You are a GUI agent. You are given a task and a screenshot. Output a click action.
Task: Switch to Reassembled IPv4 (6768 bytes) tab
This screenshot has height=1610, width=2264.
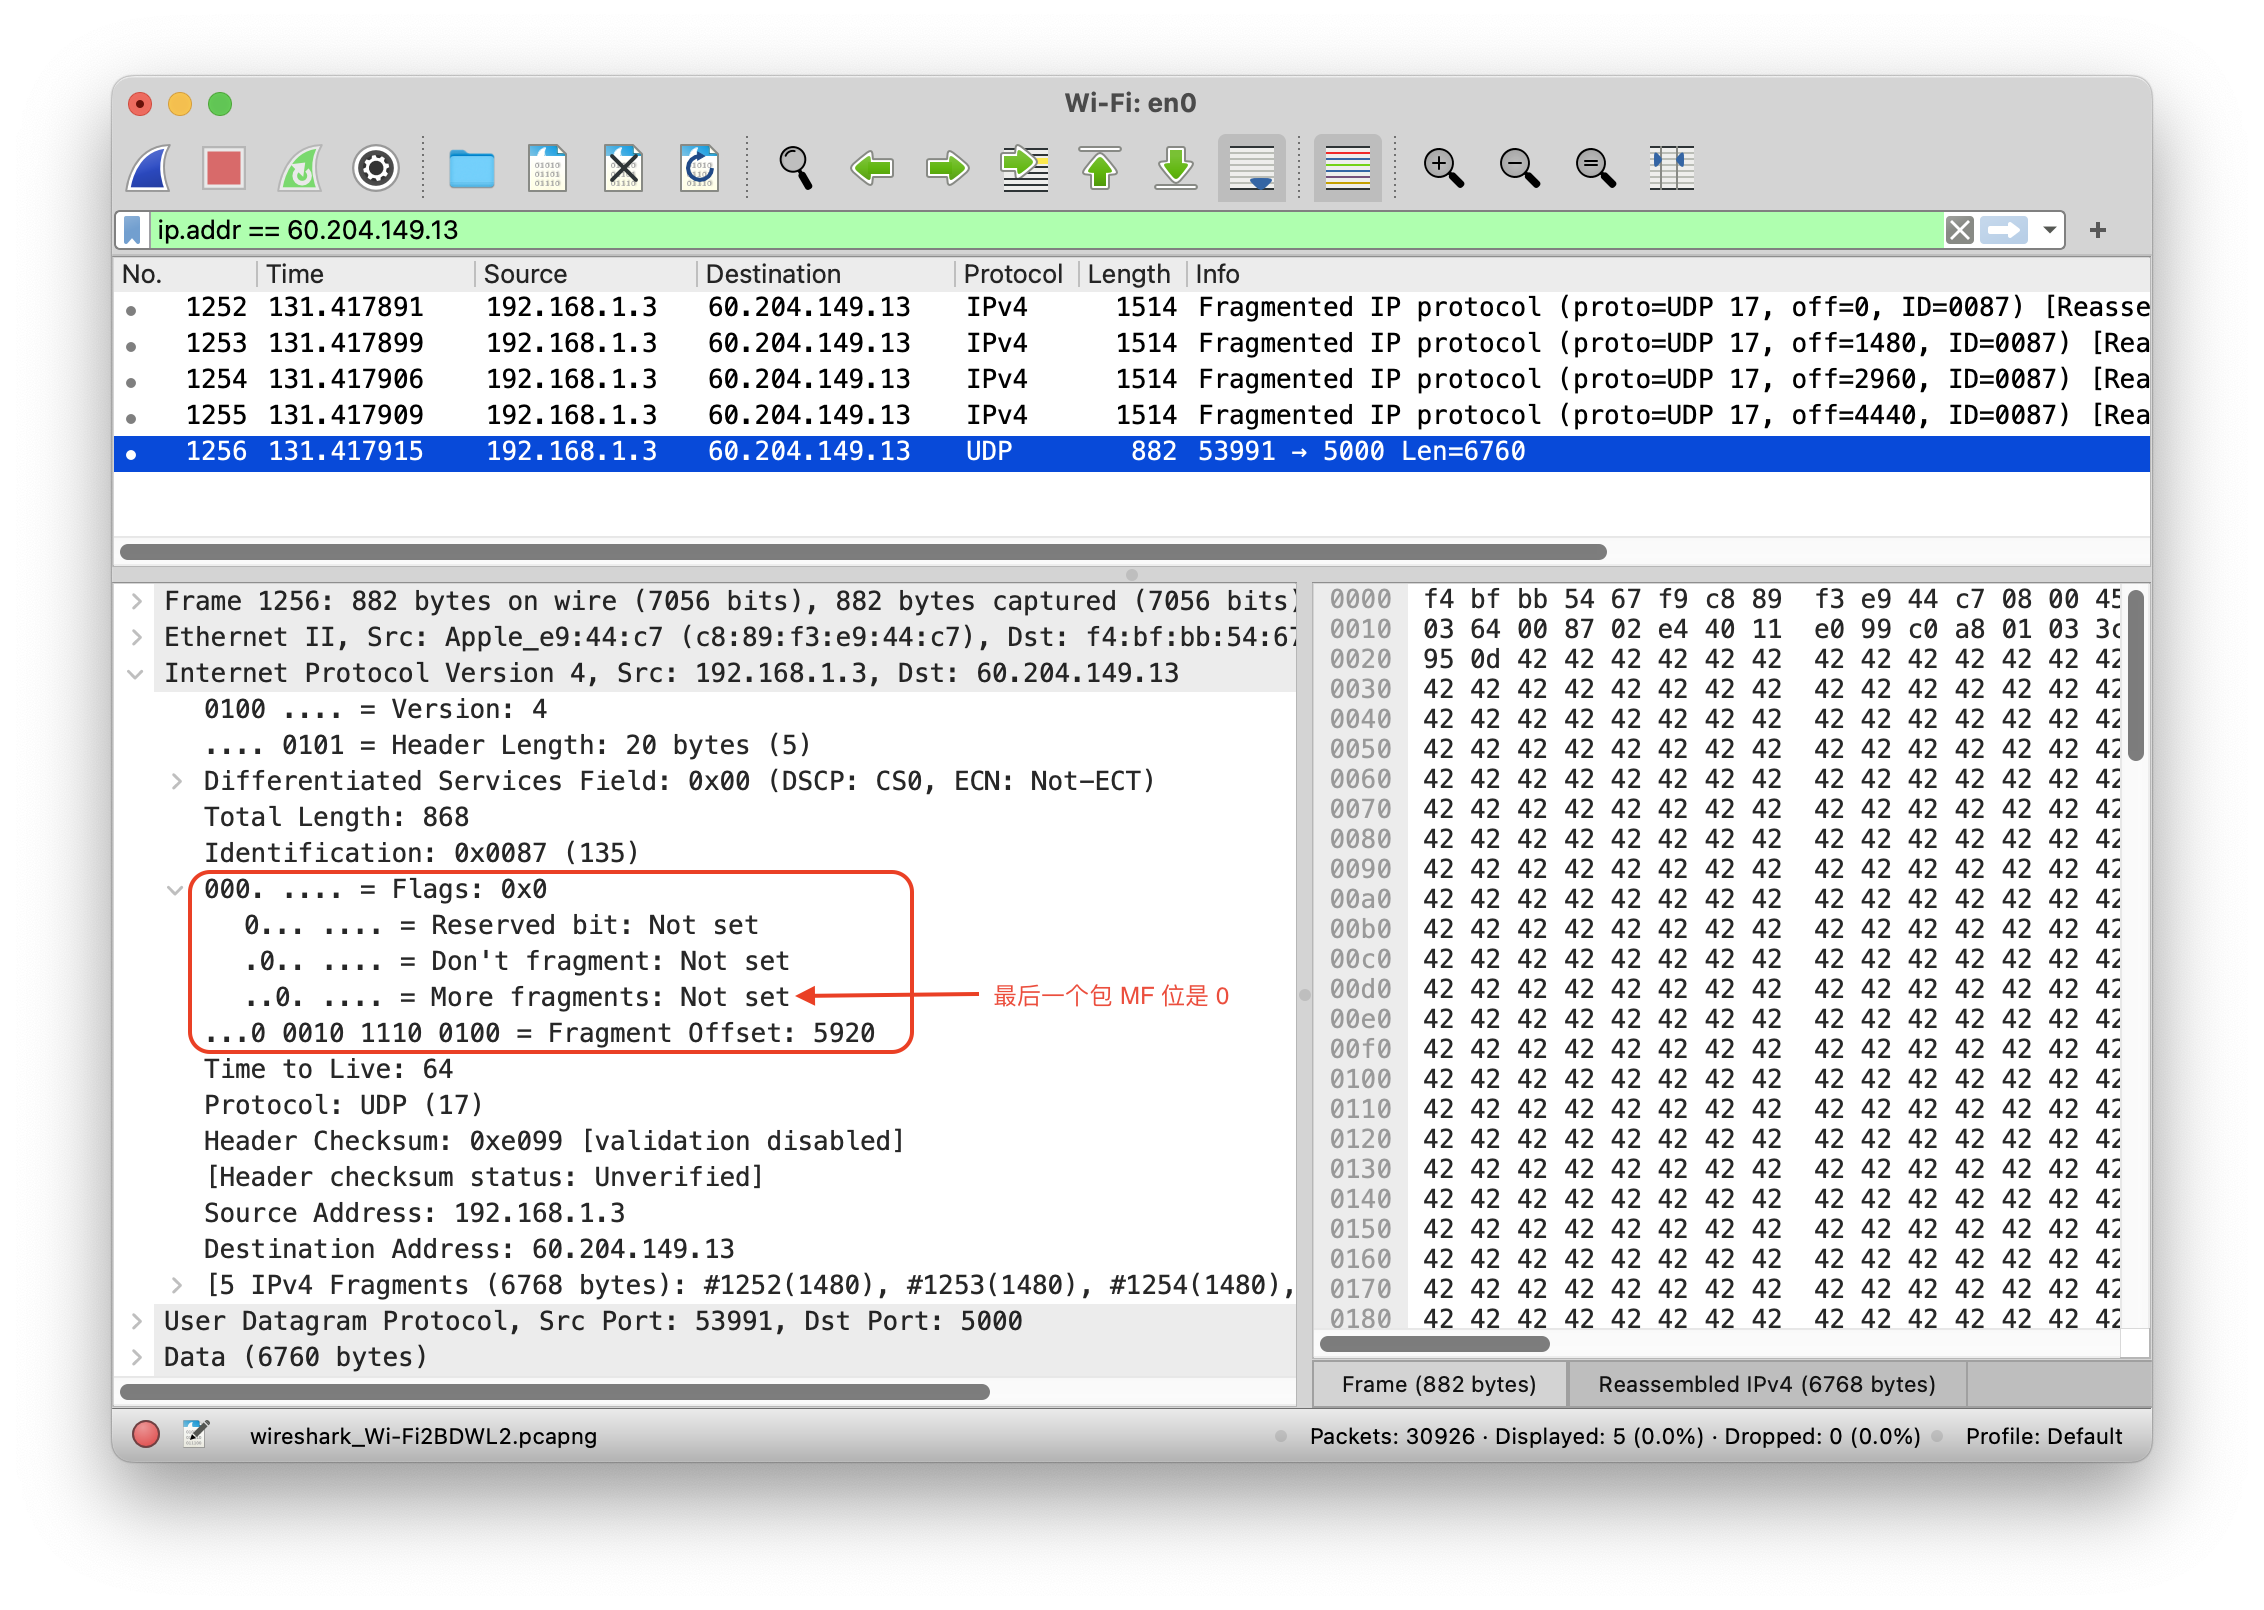click(1766, 1384)
